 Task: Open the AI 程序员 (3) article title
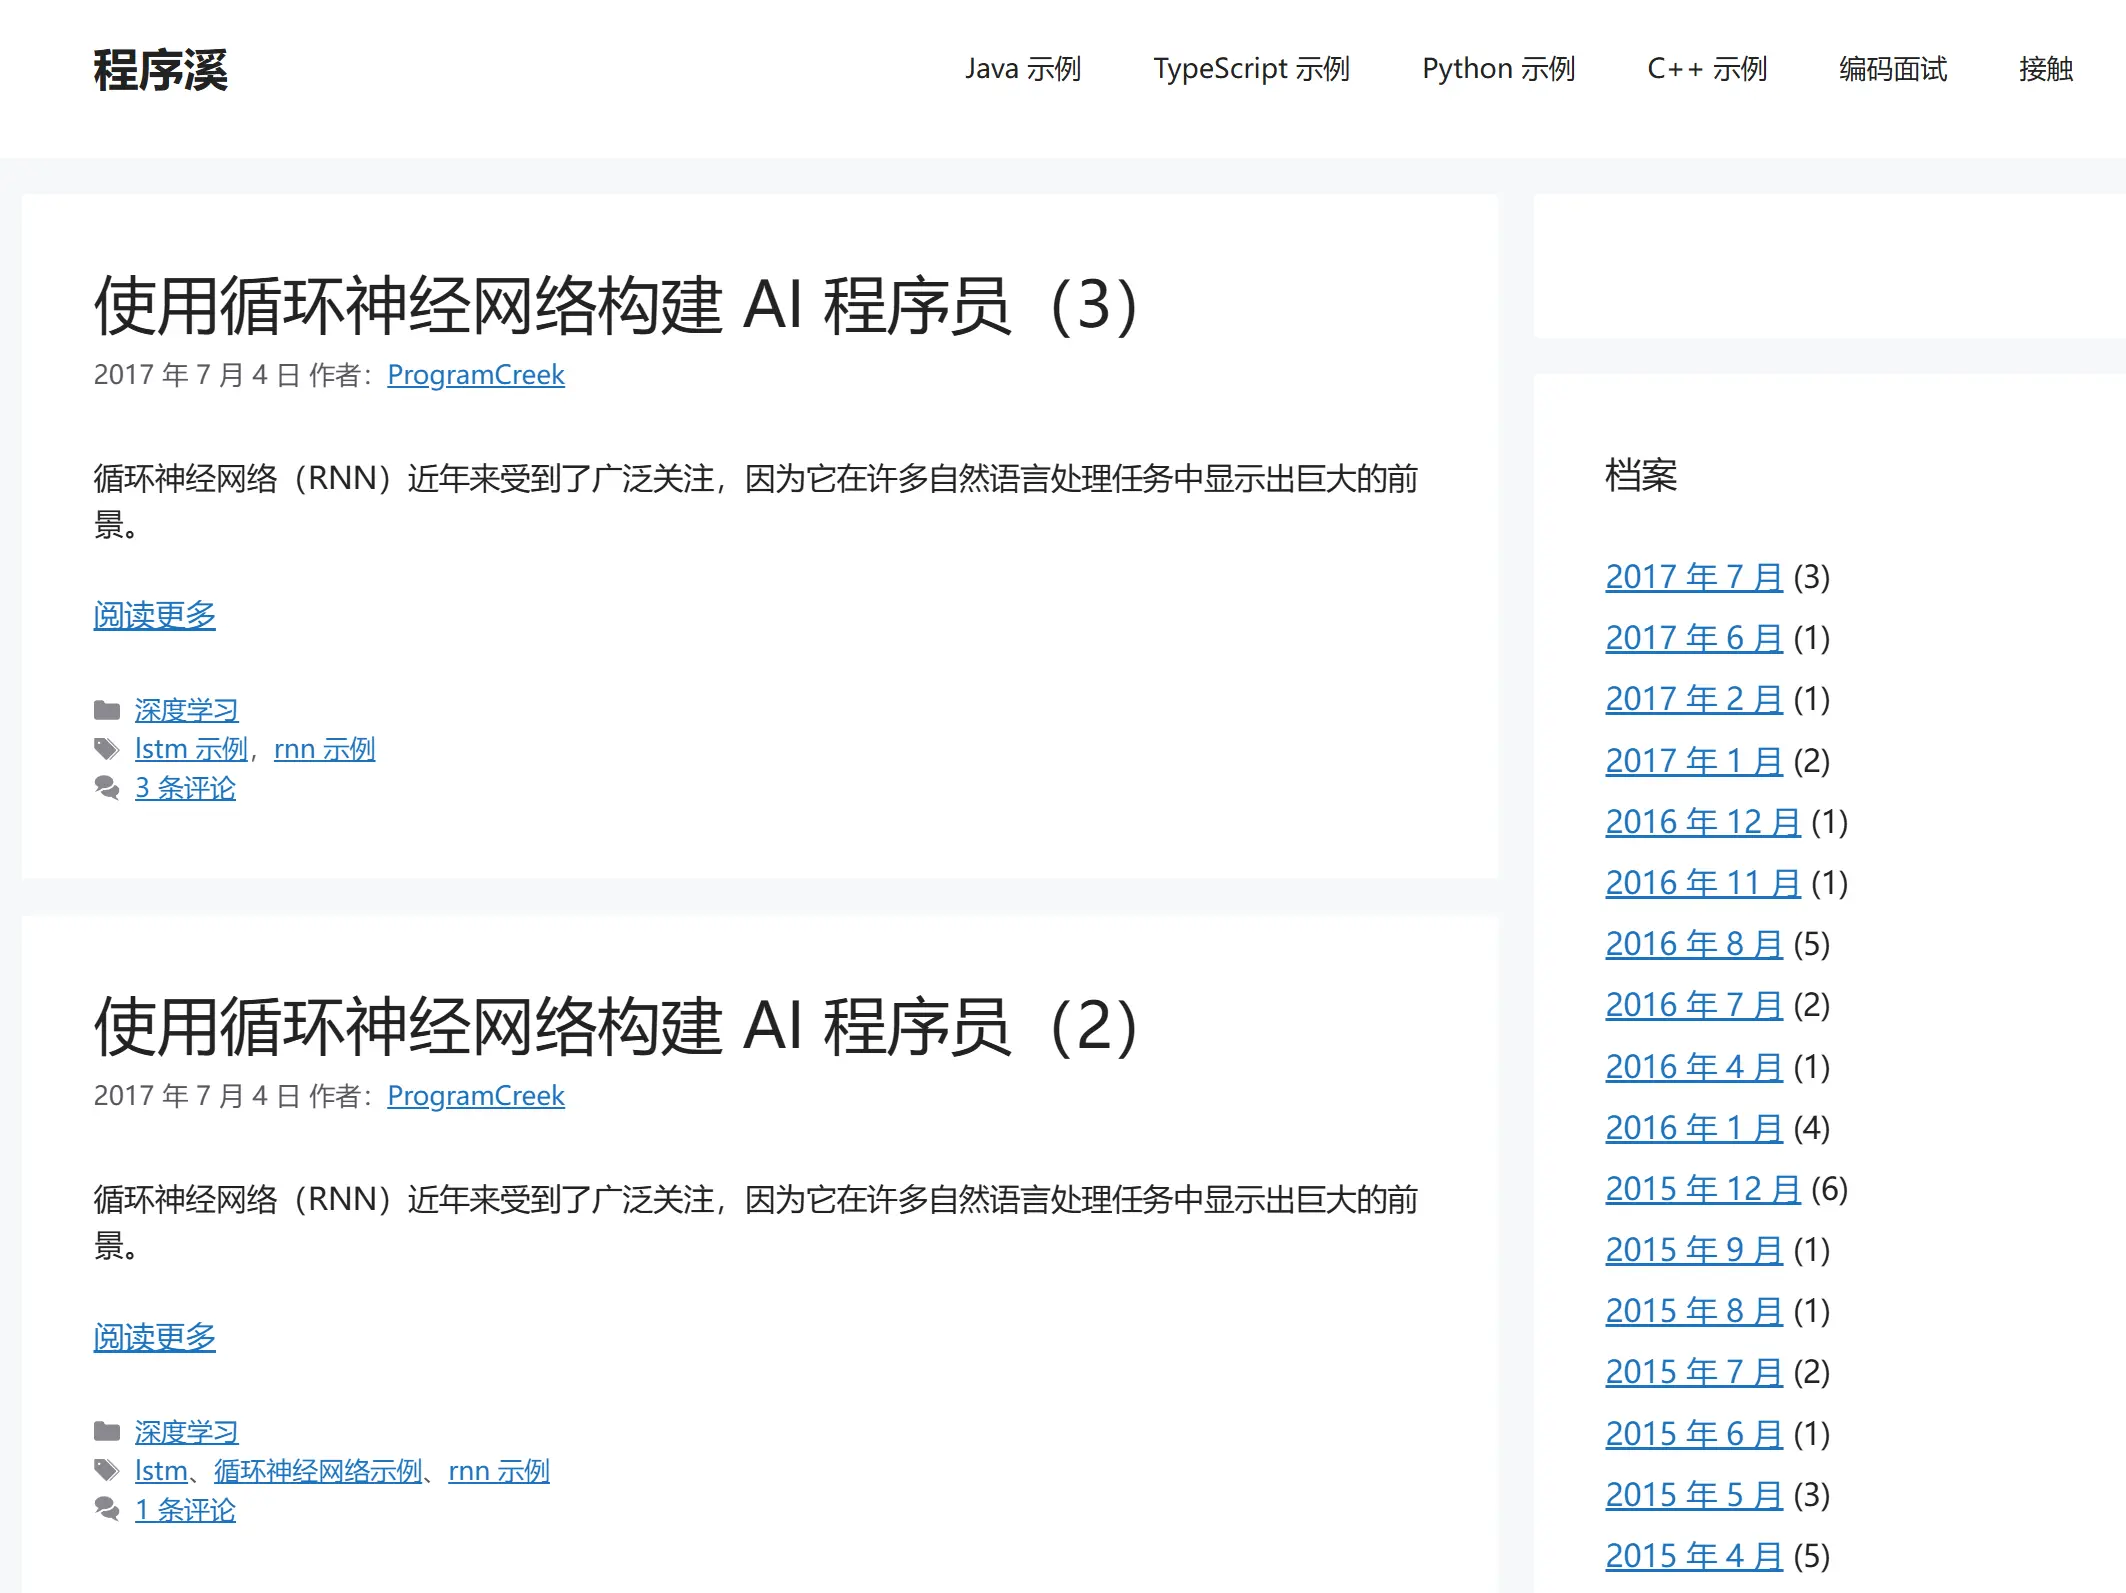tap(616, 306)
